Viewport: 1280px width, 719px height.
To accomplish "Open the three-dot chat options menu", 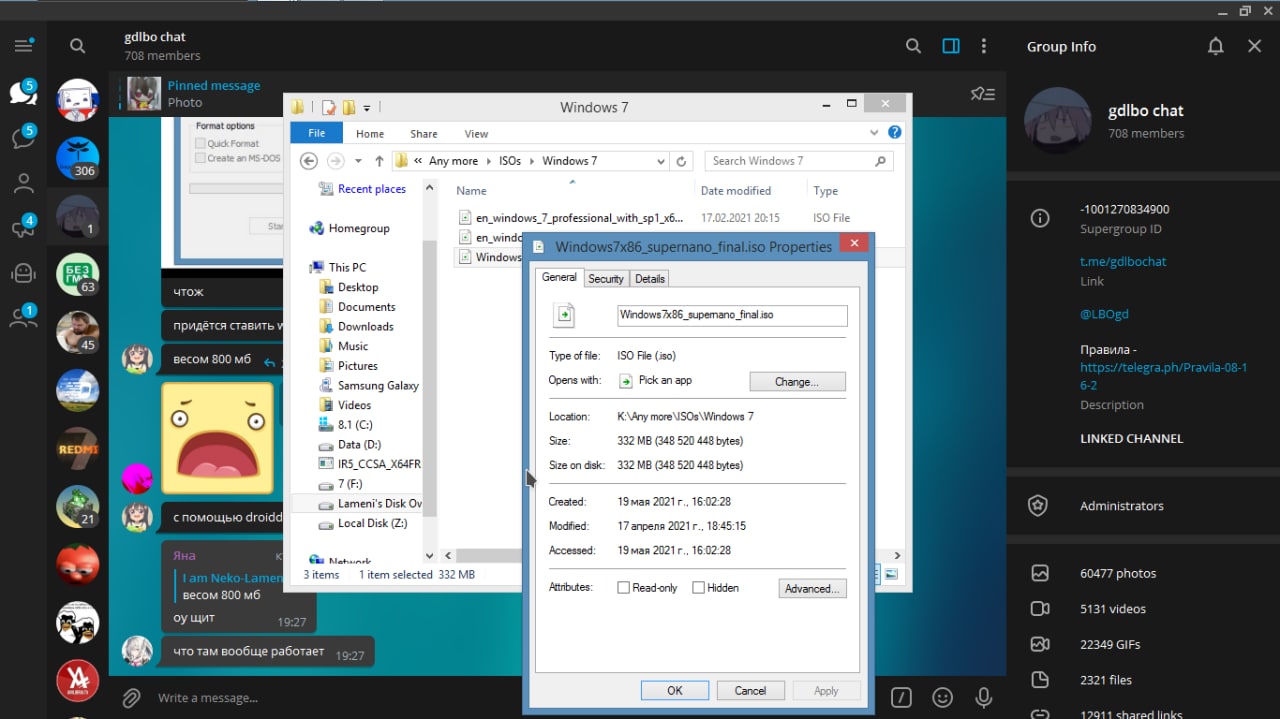I will [984, 46].
